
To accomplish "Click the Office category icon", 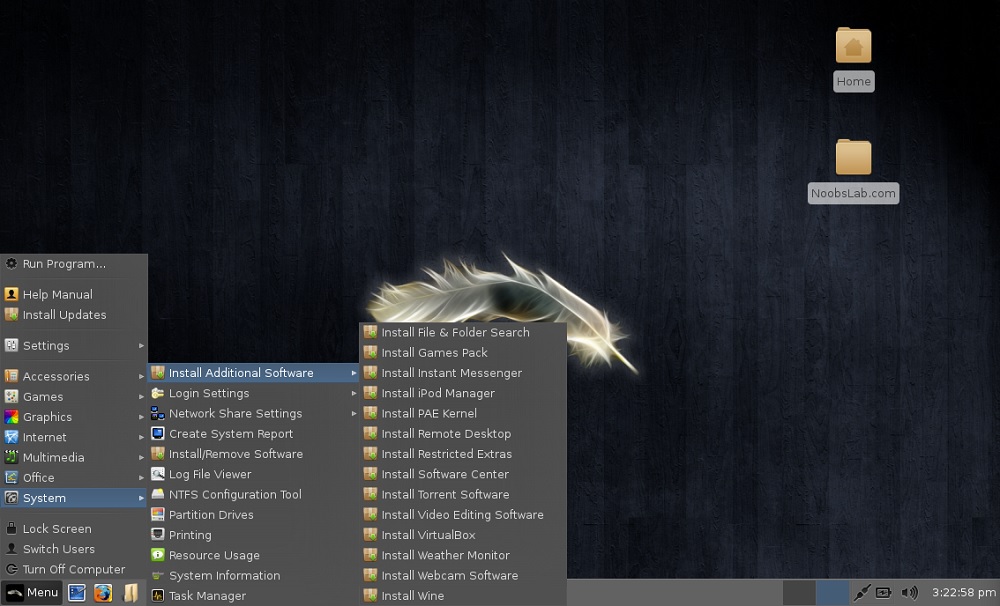I will (x=11, y=477).
